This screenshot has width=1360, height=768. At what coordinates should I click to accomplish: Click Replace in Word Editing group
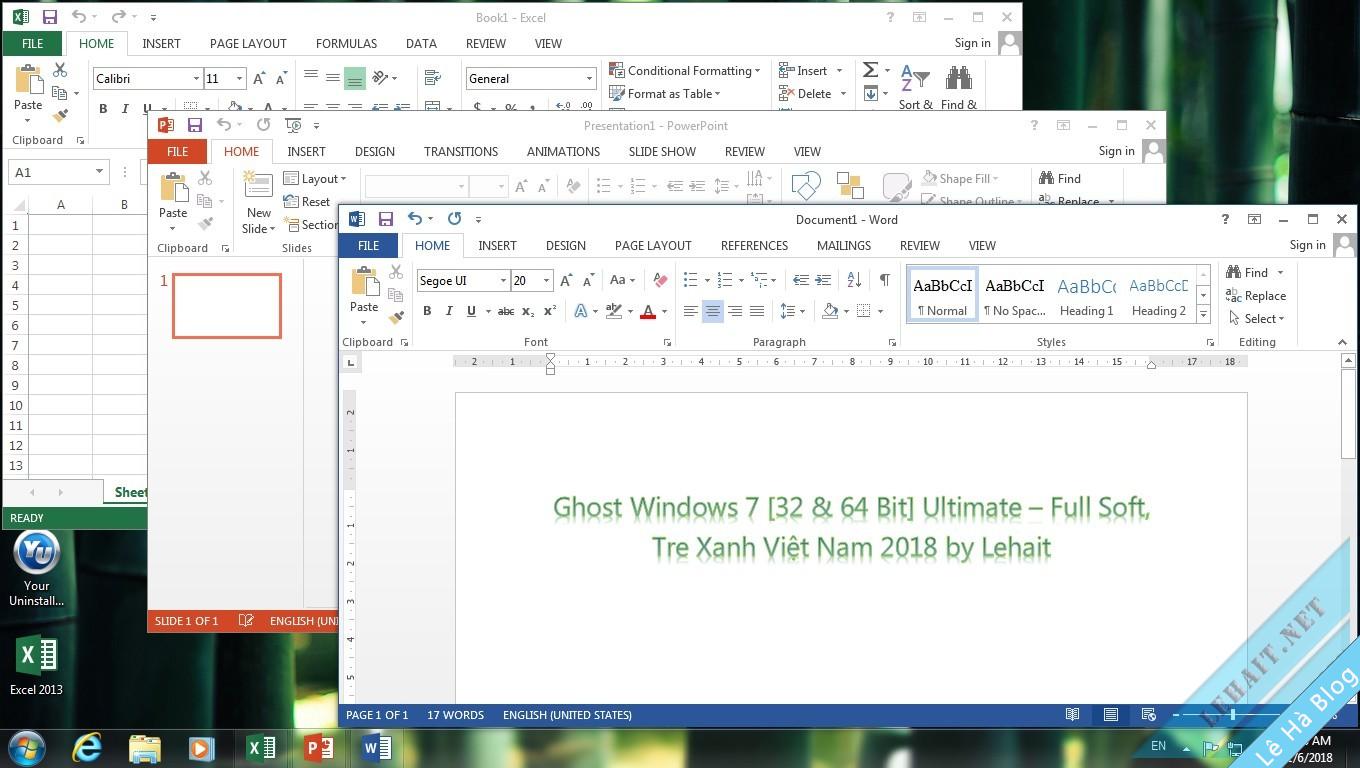pos(1256,296)
